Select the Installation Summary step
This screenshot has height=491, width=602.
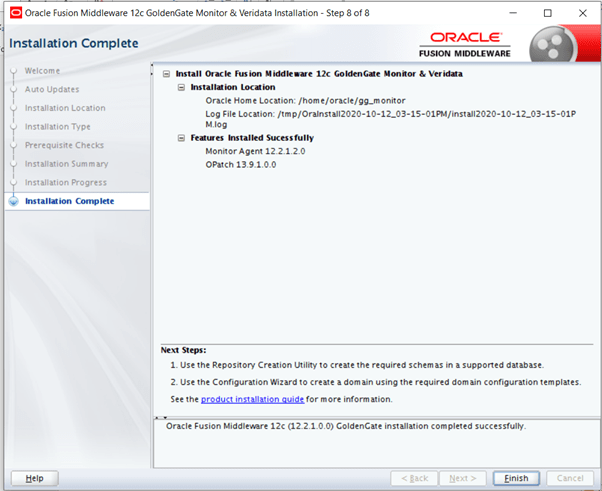66,164
